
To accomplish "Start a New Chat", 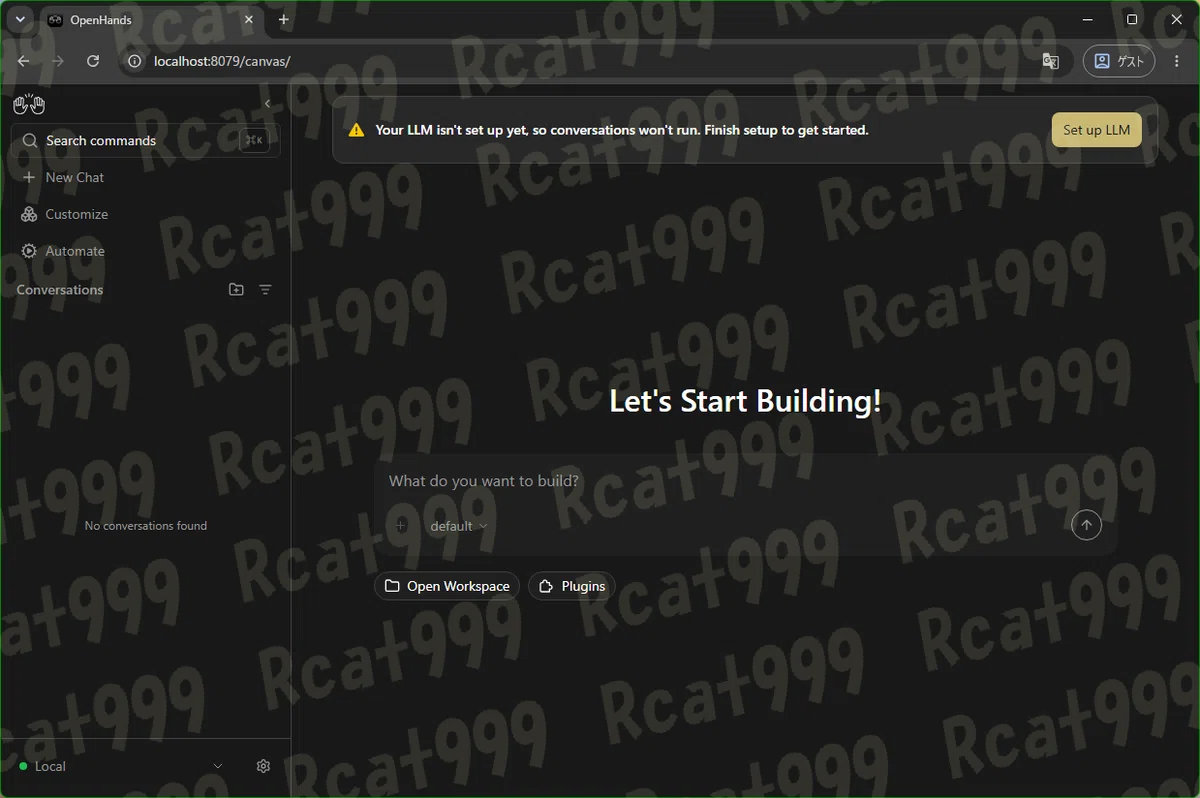I will (63, 177).
